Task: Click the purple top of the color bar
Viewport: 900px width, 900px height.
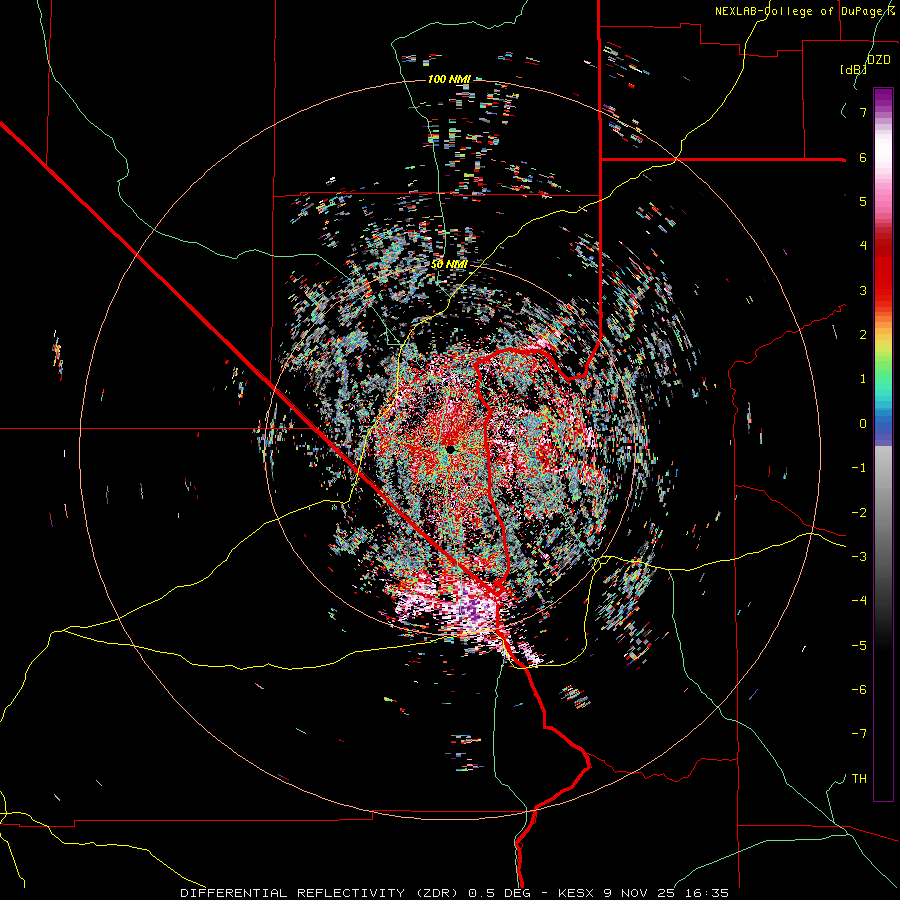Action: [883, 98]
